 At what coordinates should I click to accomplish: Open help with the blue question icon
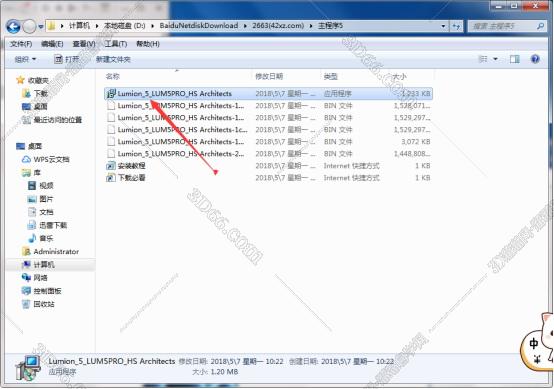pos(535,59)
